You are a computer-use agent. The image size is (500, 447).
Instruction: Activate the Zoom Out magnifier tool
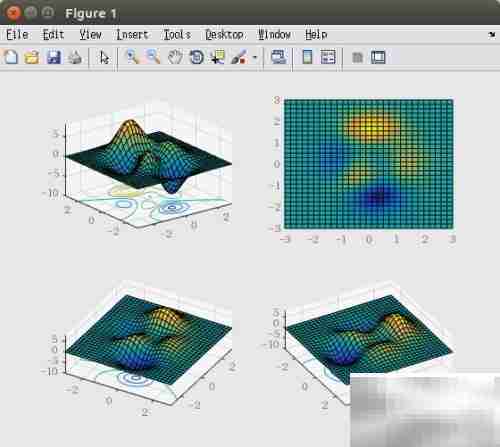(154, 57)
